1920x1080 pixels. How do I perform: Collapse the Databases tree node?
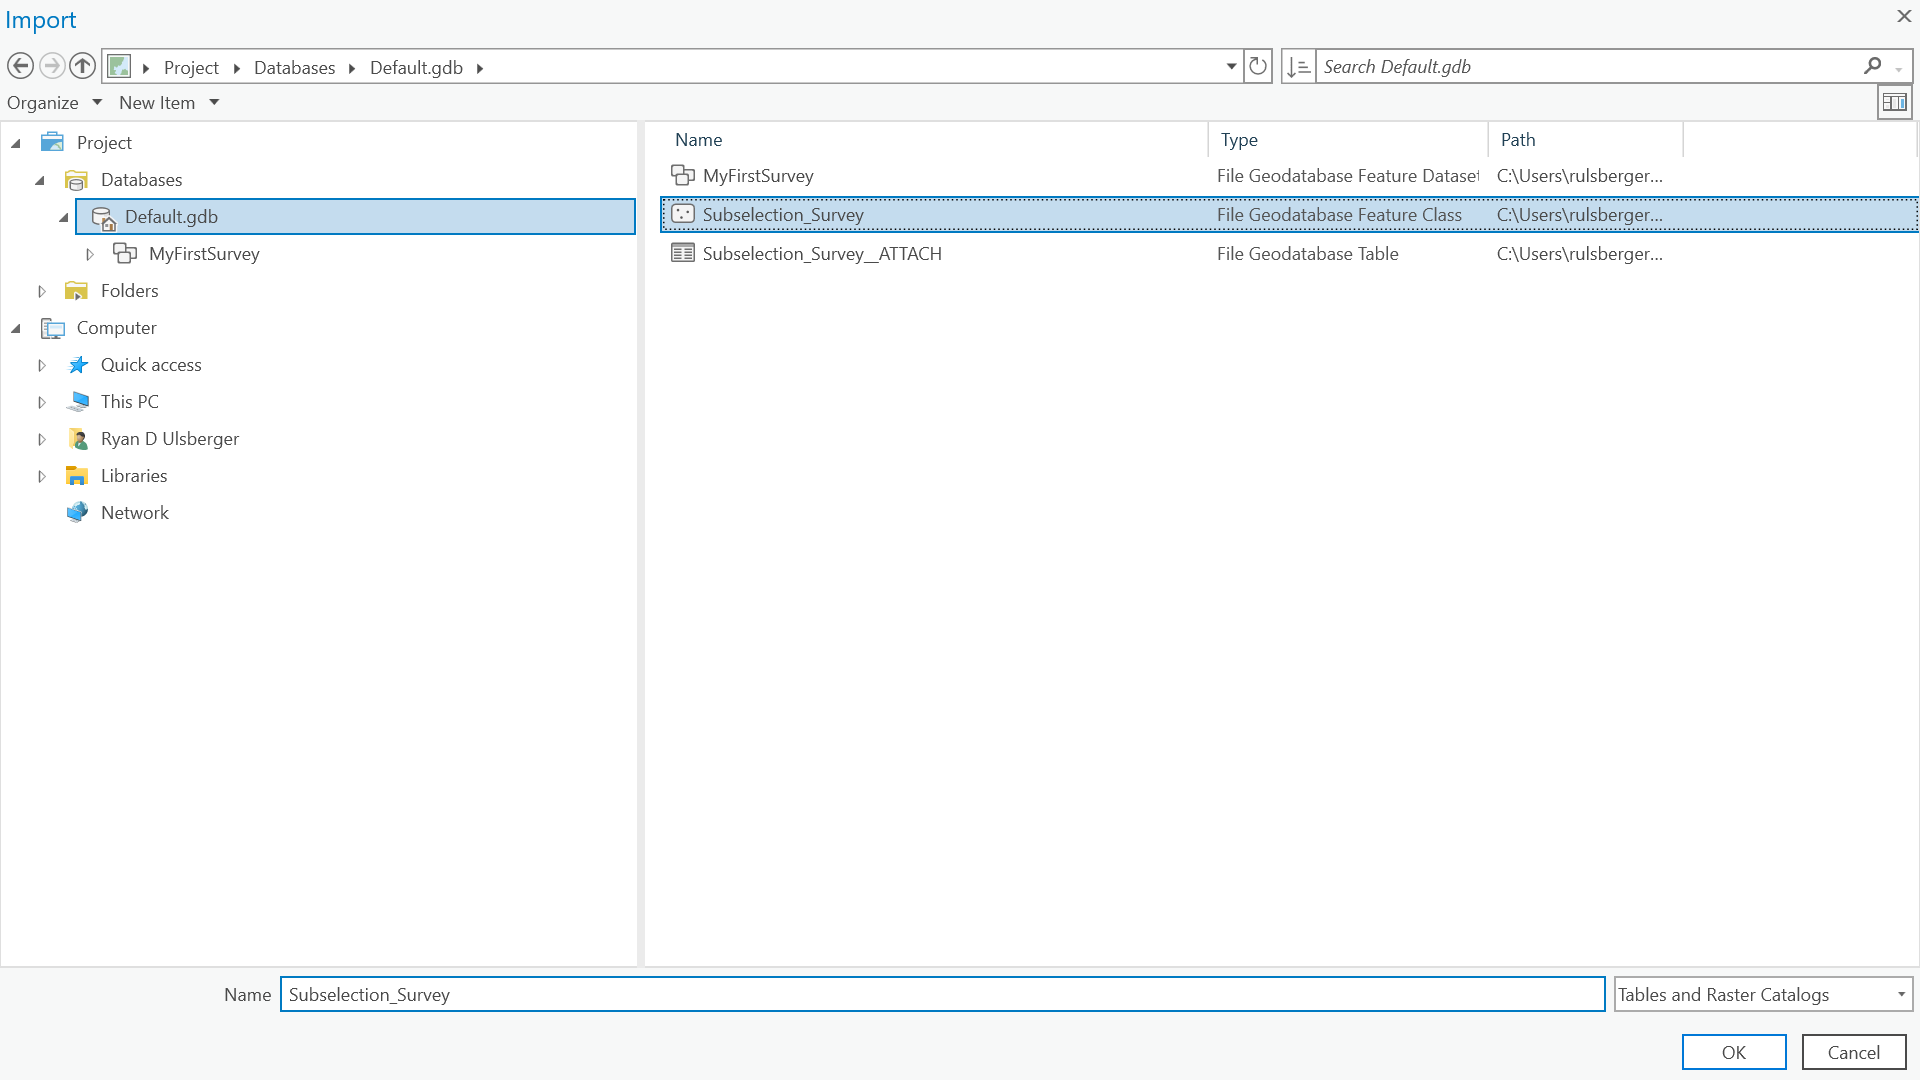(40, 180)
